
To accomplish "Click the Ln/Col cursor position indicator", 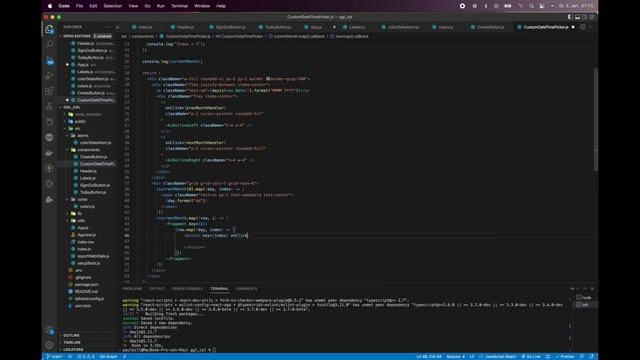I will (429, 357).
